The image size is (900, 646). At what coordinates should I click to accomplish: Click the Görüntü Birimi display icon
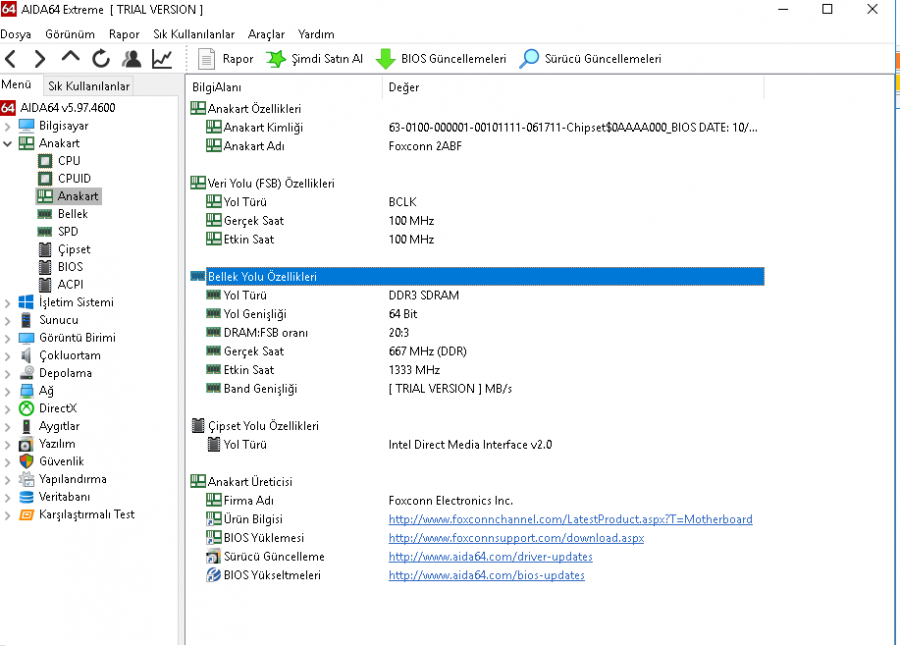pyautogui.click(x=26, y=338)
